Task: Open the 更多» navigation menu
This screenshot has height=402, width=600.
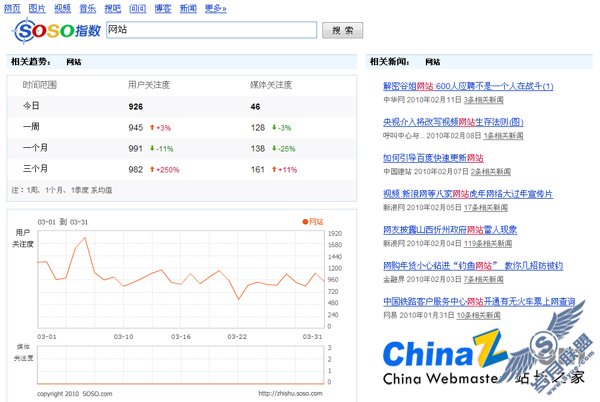Action: coord(215,8)
